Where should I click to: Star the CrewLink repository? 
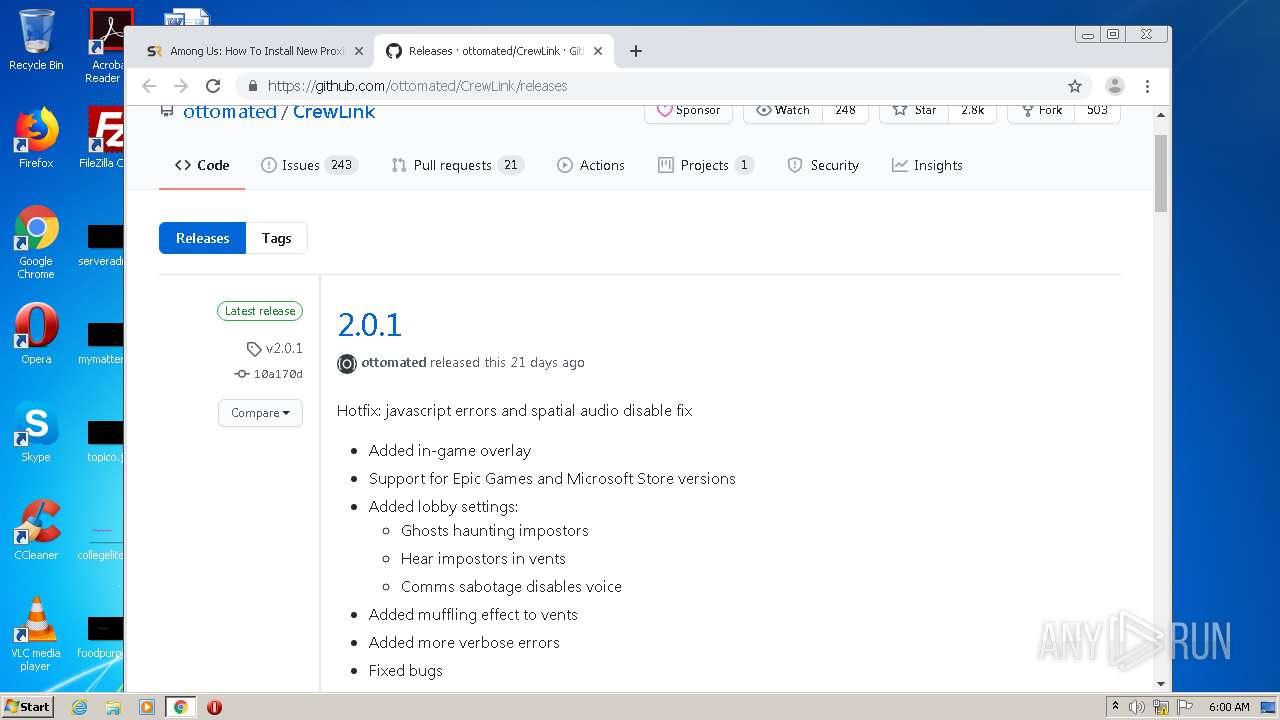[914, 110]
